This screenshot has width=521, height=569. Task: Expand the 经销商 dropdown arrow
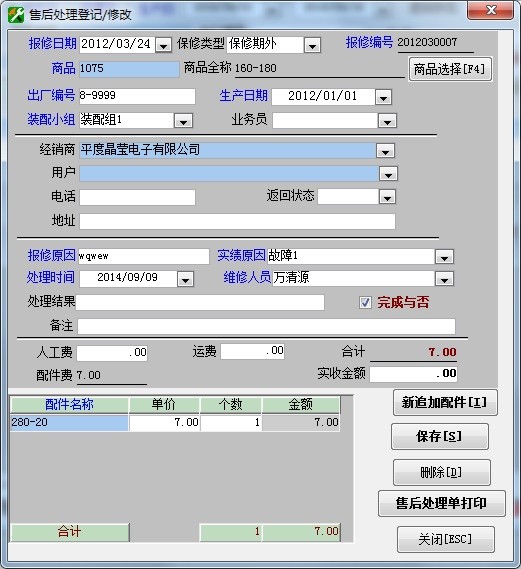click(x=386, y=150)
